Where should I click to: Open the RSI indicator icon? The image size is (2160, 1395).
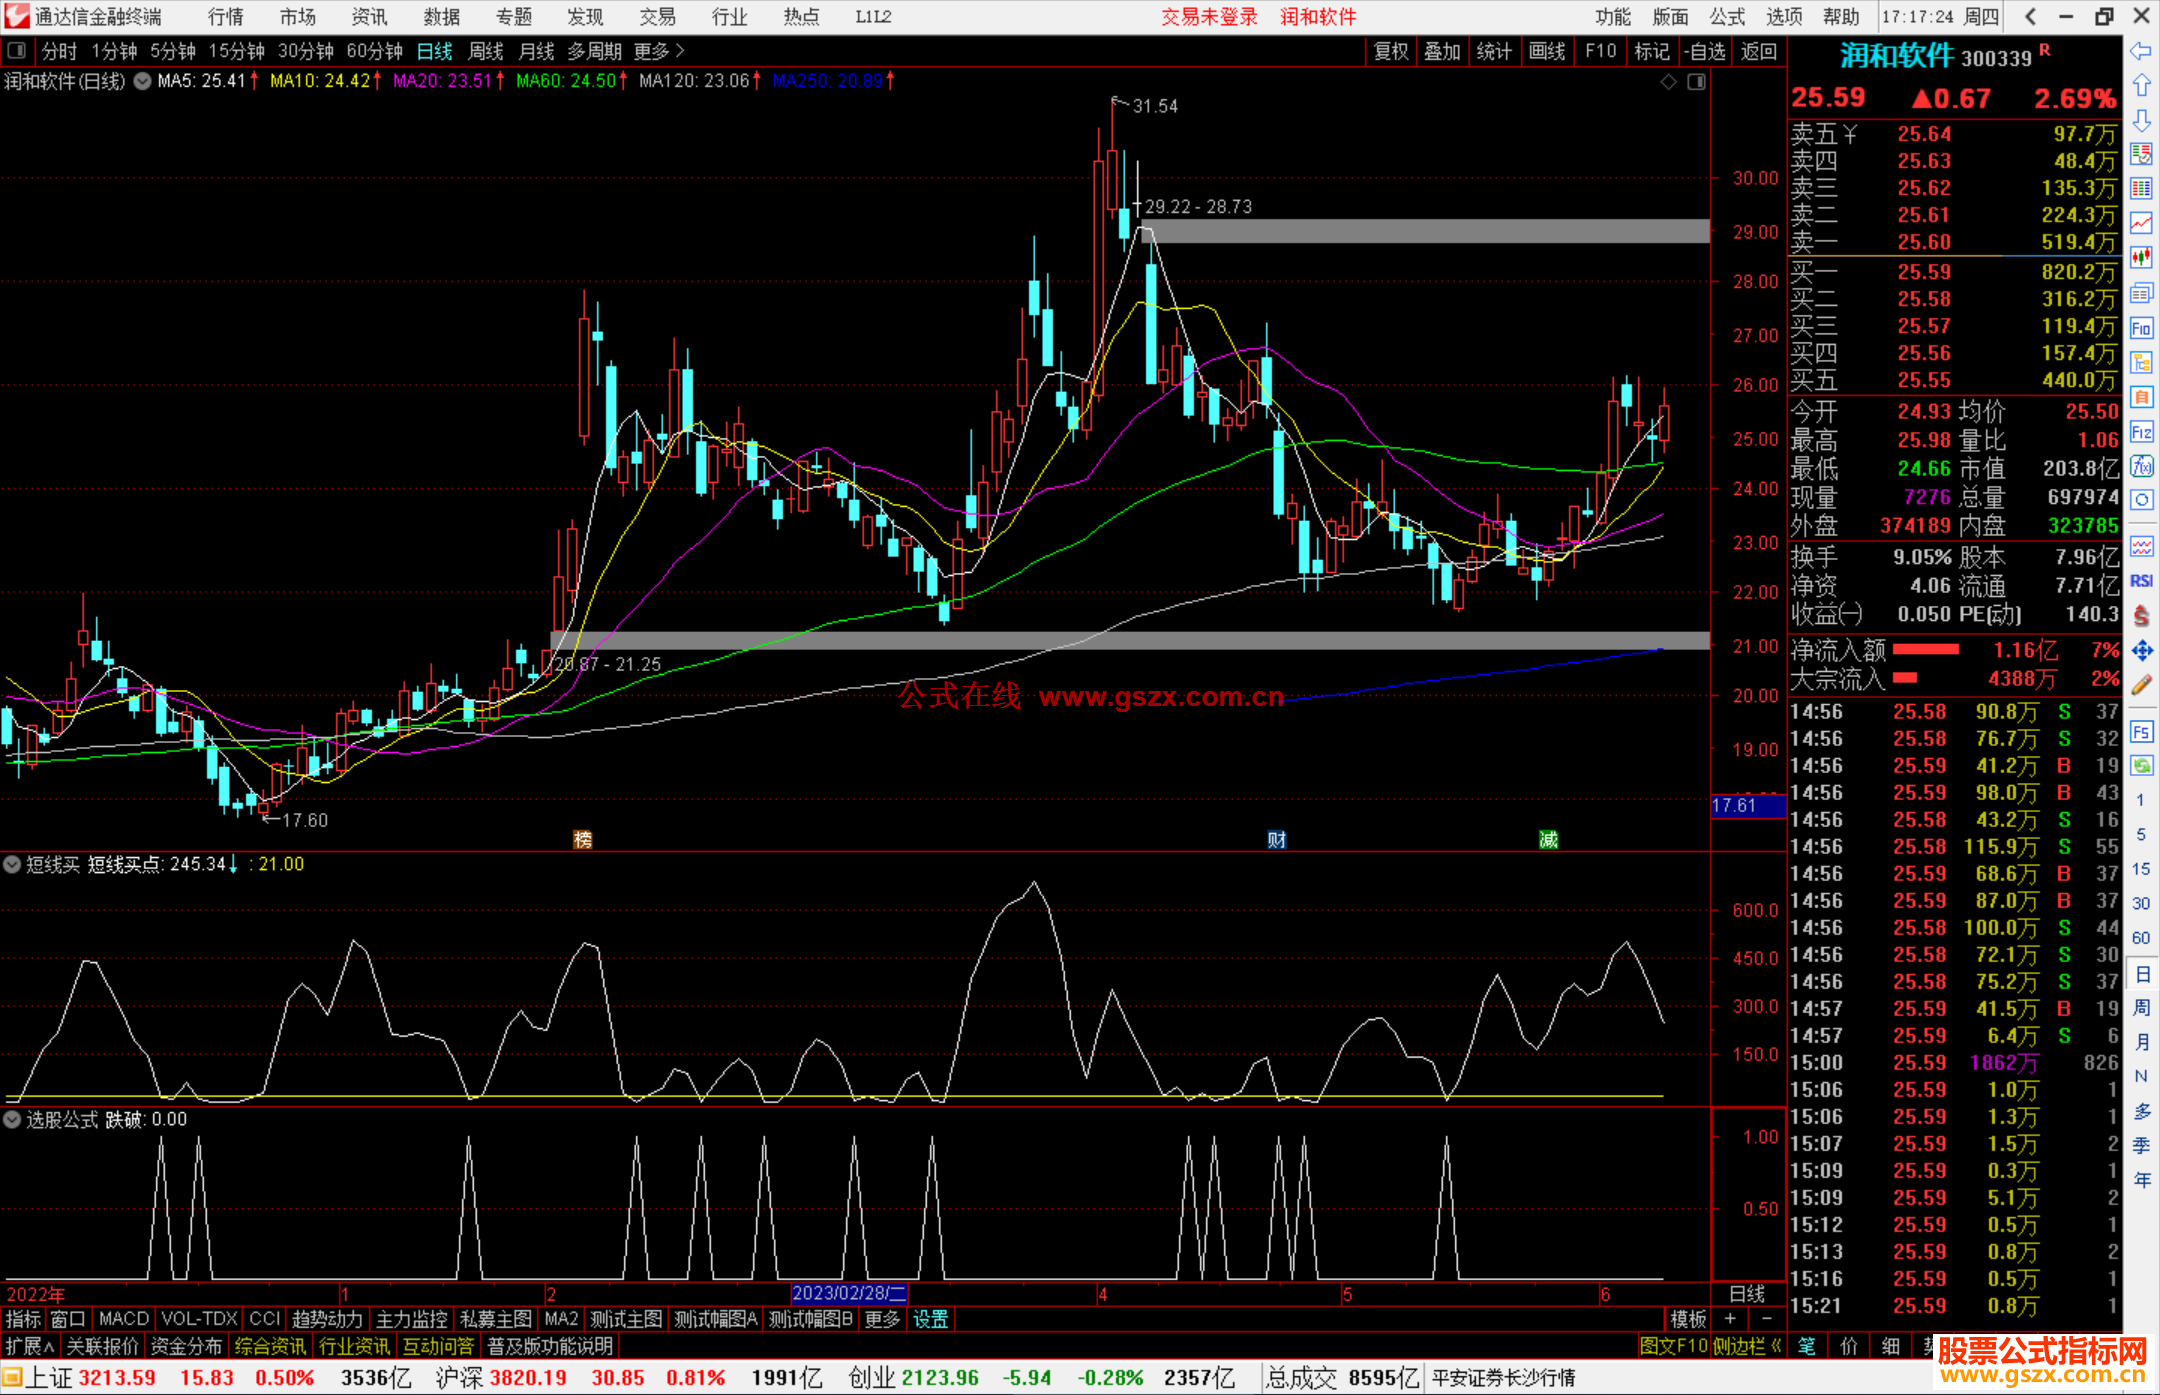tap(2141, 581)
